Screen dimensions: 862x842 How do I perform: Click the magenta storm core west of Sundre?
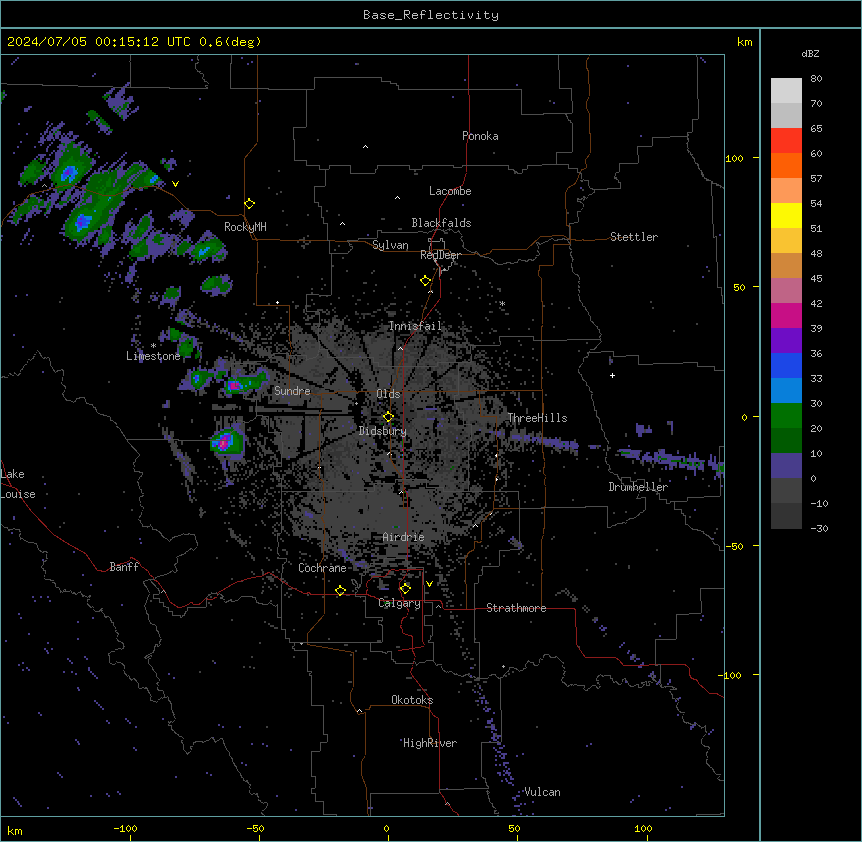(235, 386)
